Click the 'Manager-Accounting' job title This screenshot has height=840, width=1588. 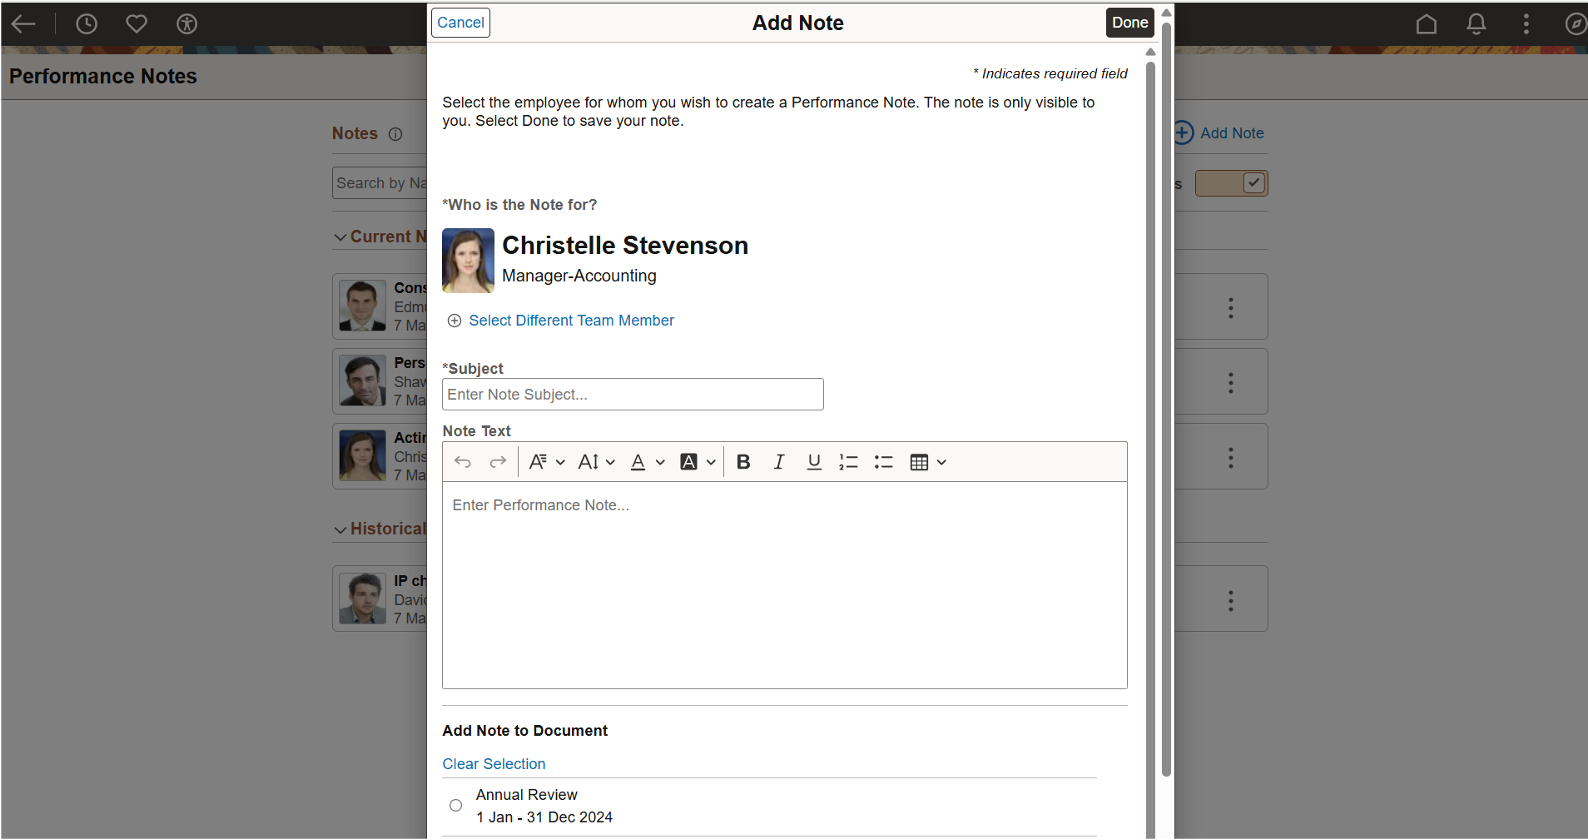coord(579,276)
